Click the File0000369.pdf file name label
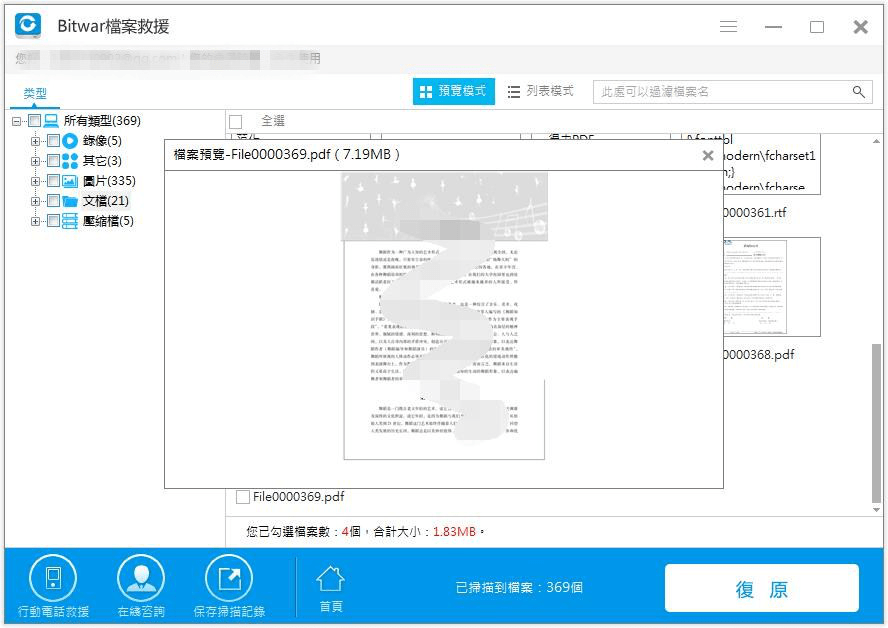888x628 pixels. pyautogui.click(x=298, y=497)
